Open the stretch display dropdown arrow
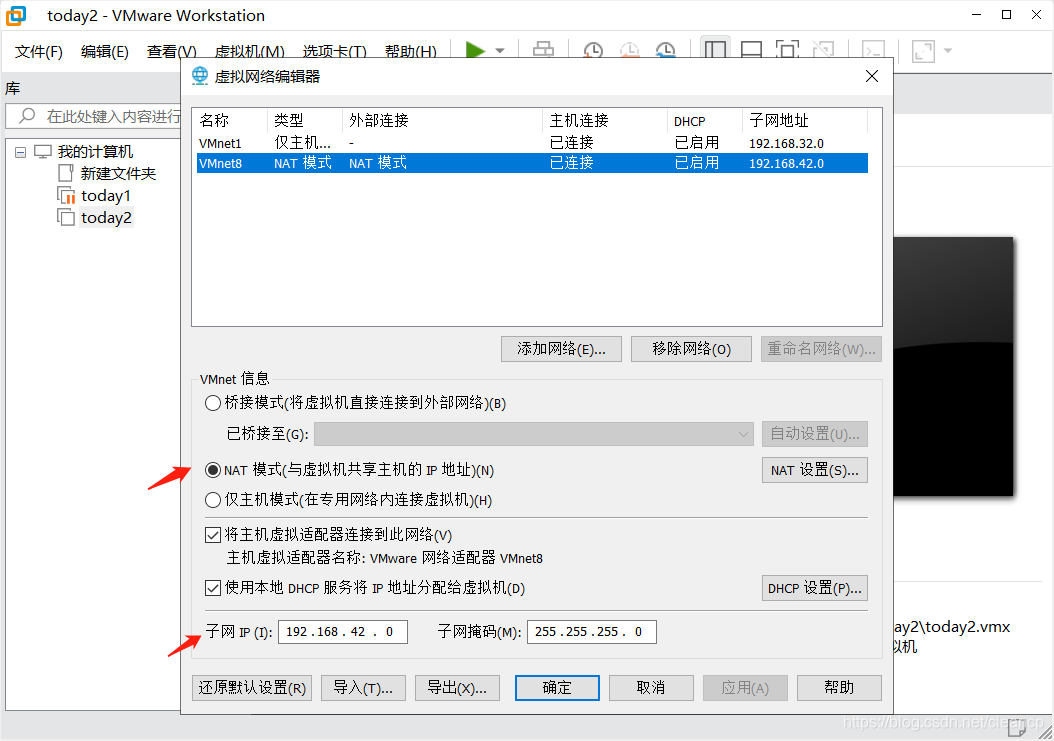The height and width of the screenshot is (741, 1054). (x=948, y=51)
